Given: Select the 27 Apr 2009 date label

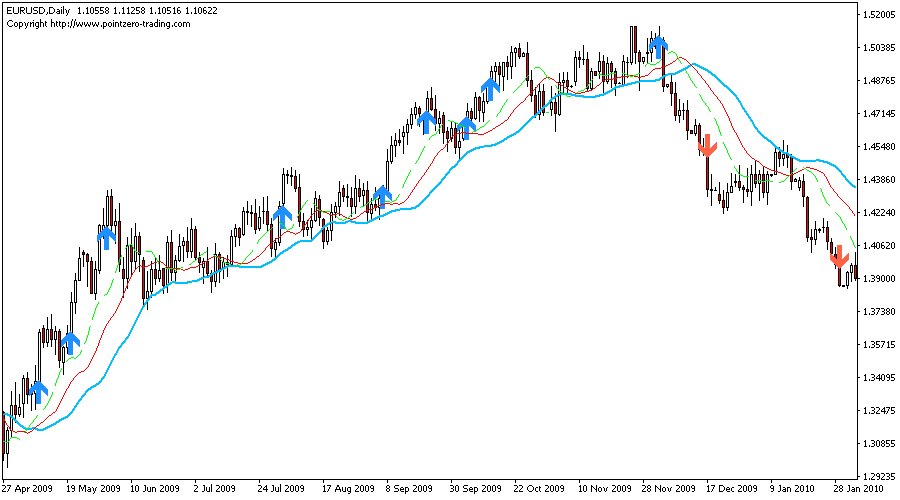Looking at the screenshot, I should pyautogui.click(x=26, y=489).
